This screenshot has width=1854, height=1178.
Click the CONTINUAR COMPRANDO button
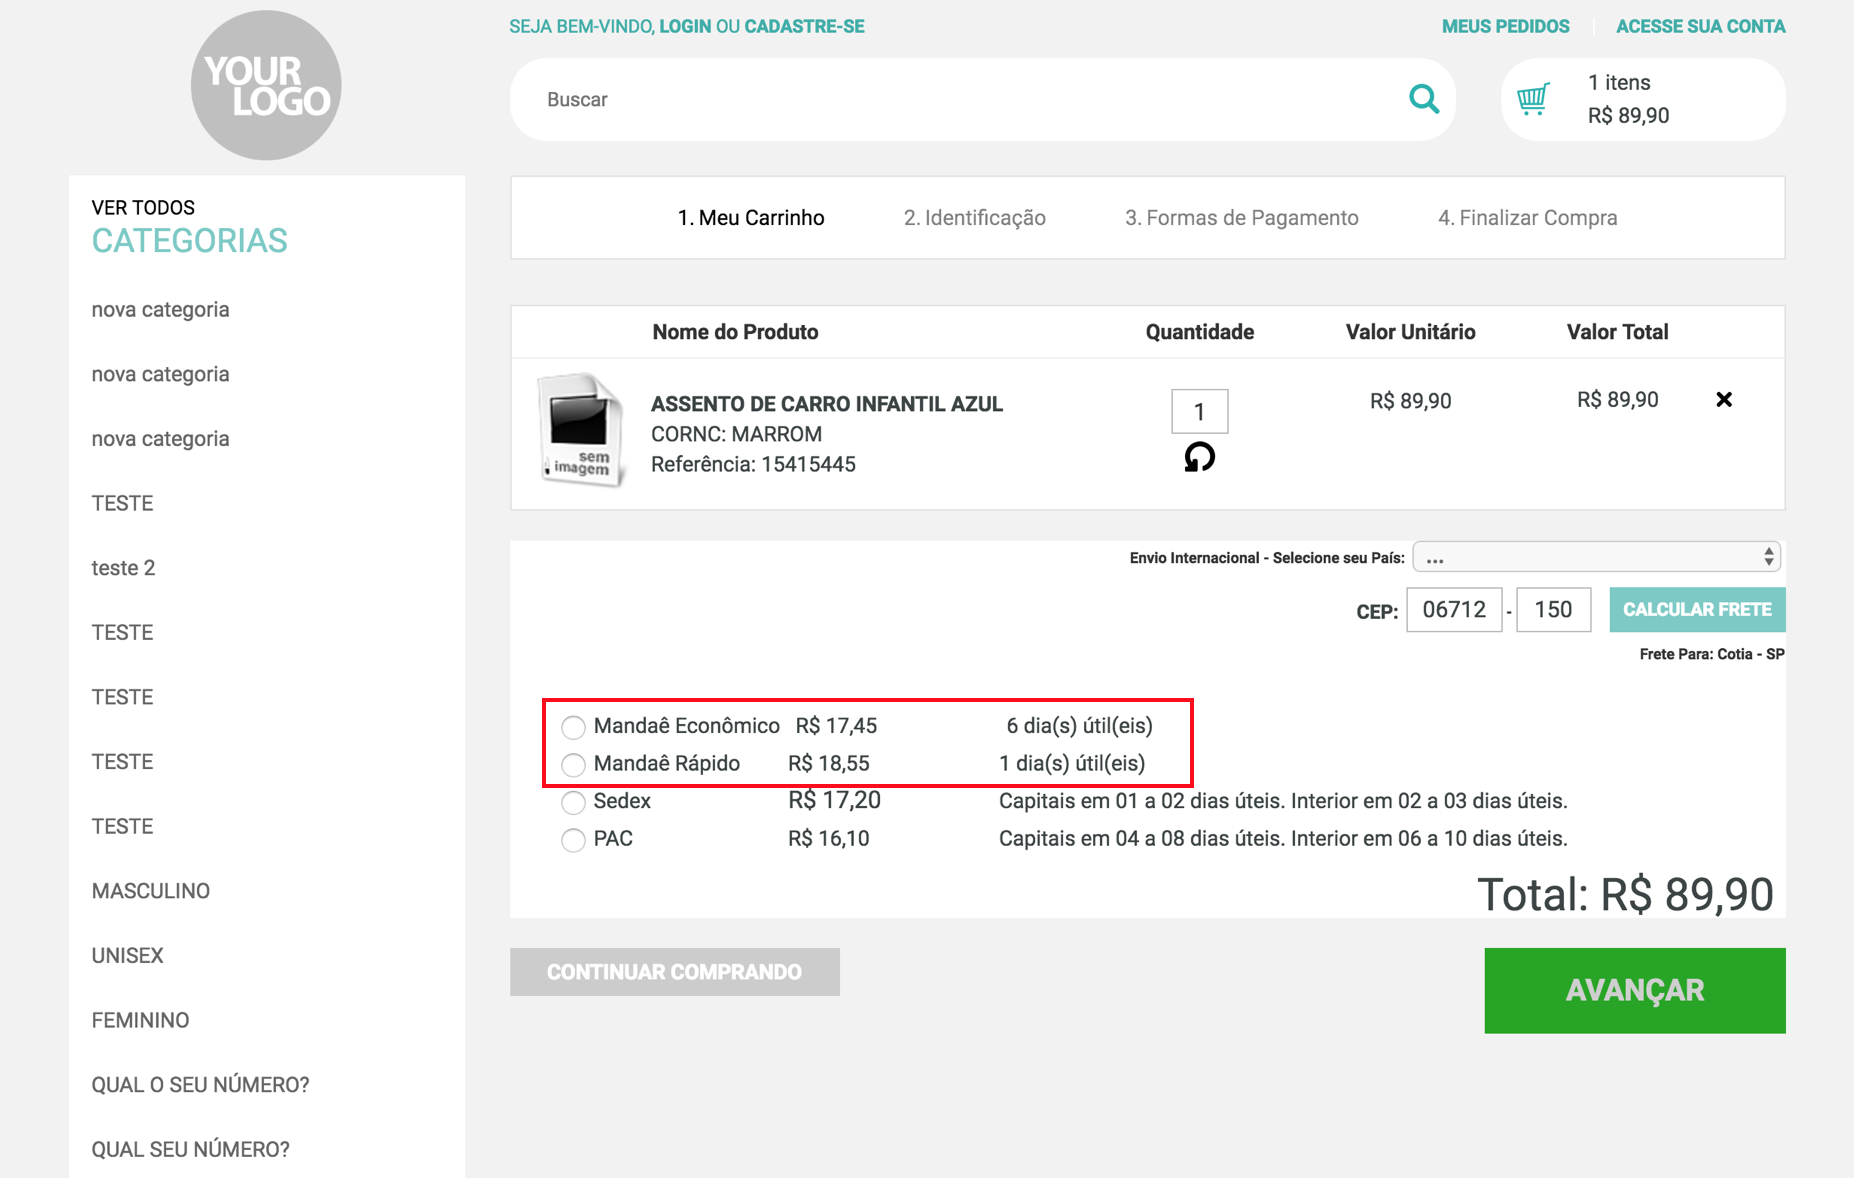coord(674,972)
